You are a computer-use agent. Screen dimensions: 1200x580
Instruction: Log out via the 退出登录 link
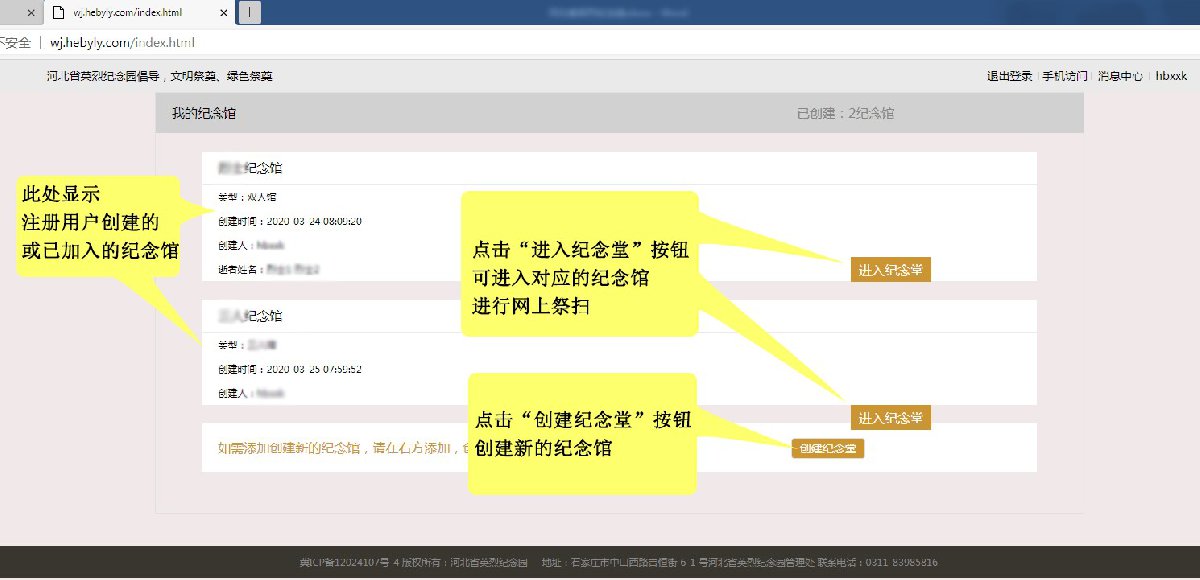coord(1009,76)
